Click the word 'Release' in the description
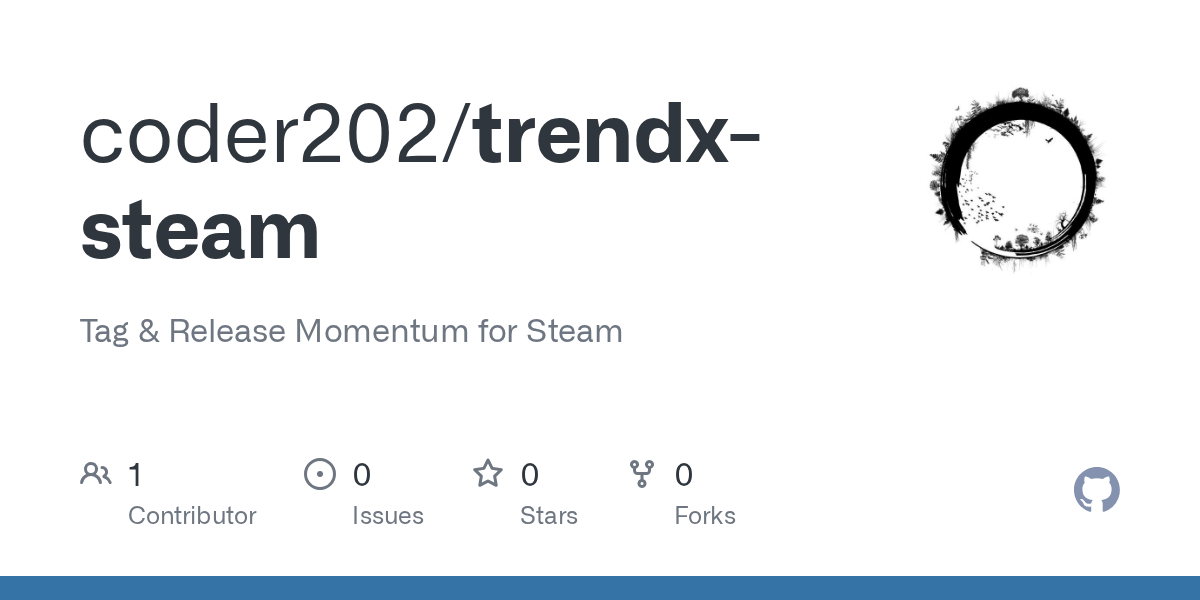This screenshot has width=1200, height=600. point(227,331)
